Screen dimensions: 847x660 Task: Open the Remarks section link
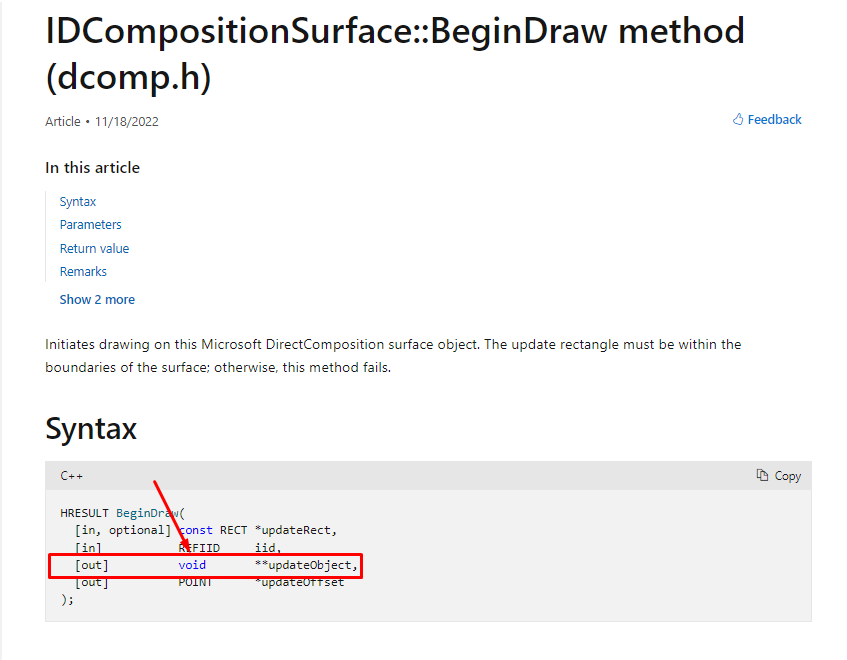83,272
